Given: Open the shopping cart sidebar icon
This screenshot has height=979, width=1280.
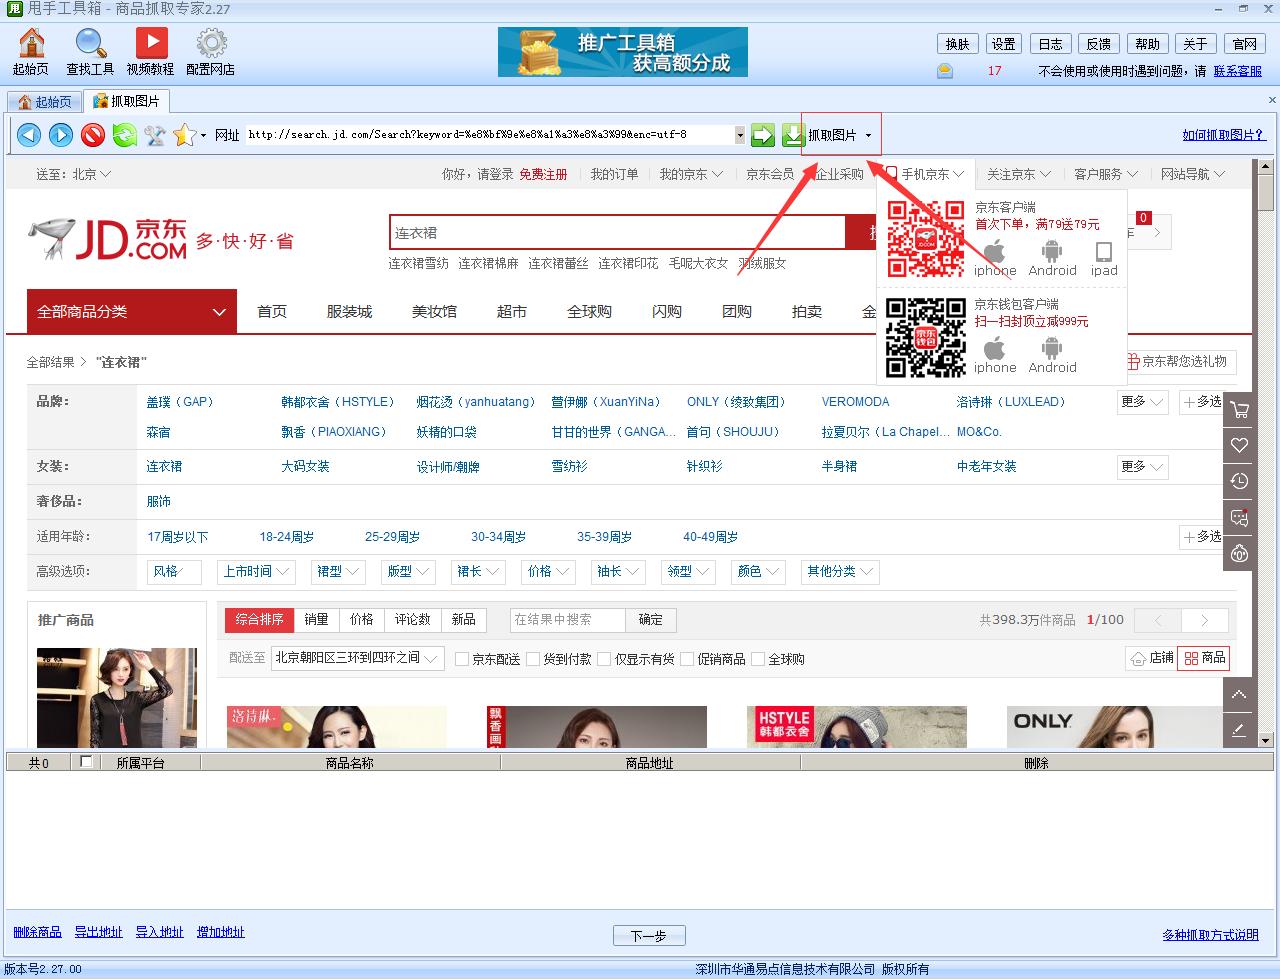Looking at the screenshot, I should click(1238, 410).
